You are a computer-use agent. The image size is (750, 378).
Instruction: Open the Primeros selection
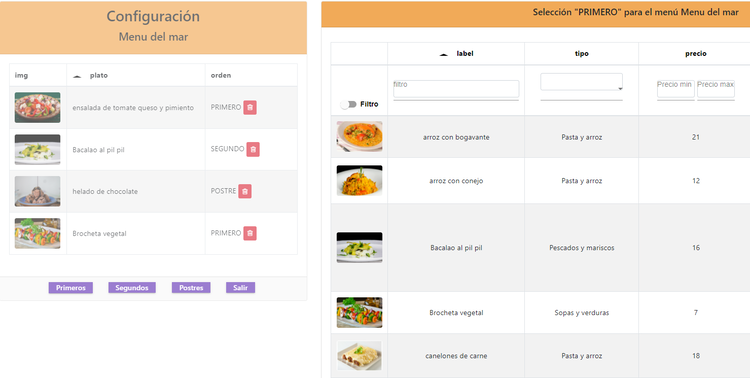(71, 288)
